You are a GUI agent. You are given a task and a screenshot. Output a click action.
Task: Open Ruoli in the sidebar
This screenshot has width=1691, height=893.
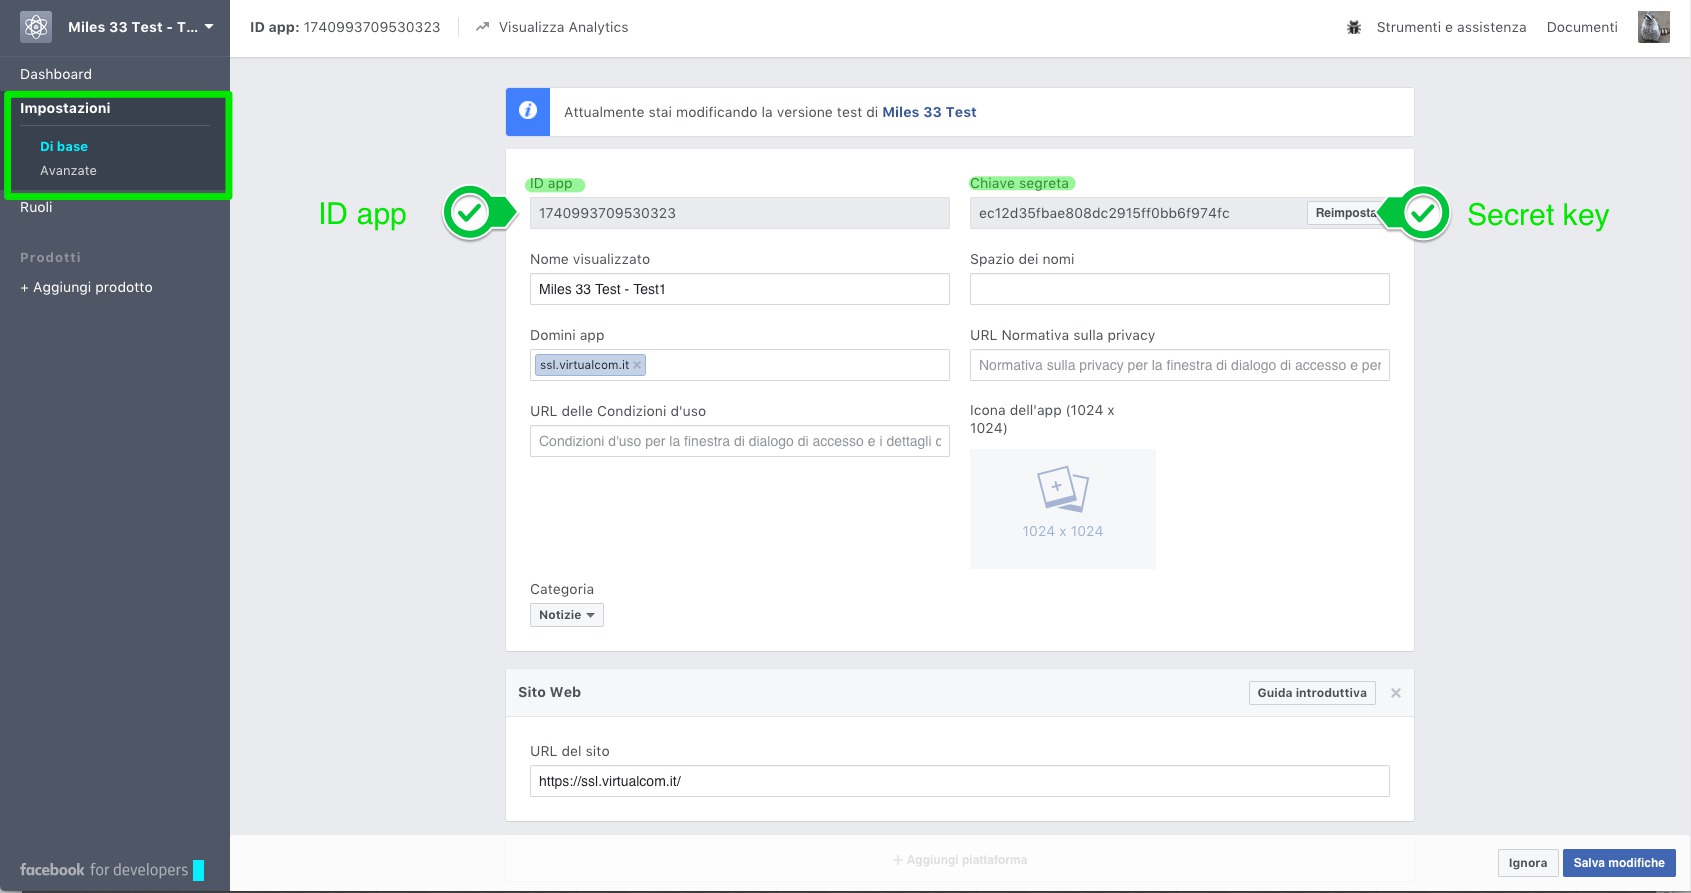[36, 207]
